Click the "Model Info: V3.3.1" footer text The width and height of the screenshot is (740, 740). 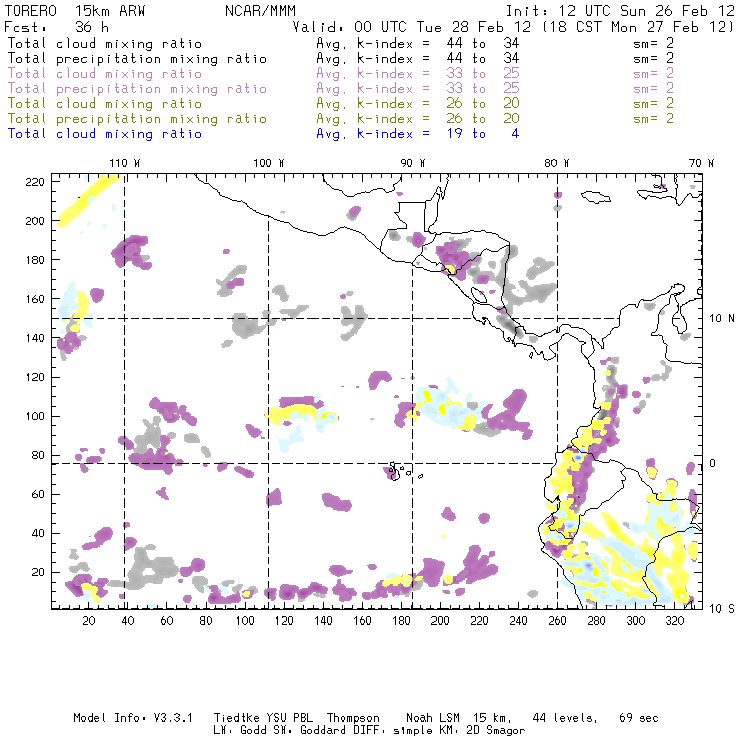[x=133, y=718]
